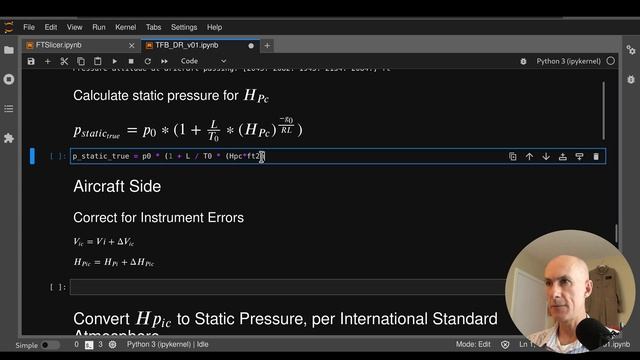This screenshot has width=640, height=360.
Task: Click Python 3 (ipykernel) kernel name button
Action: [568, 61]
